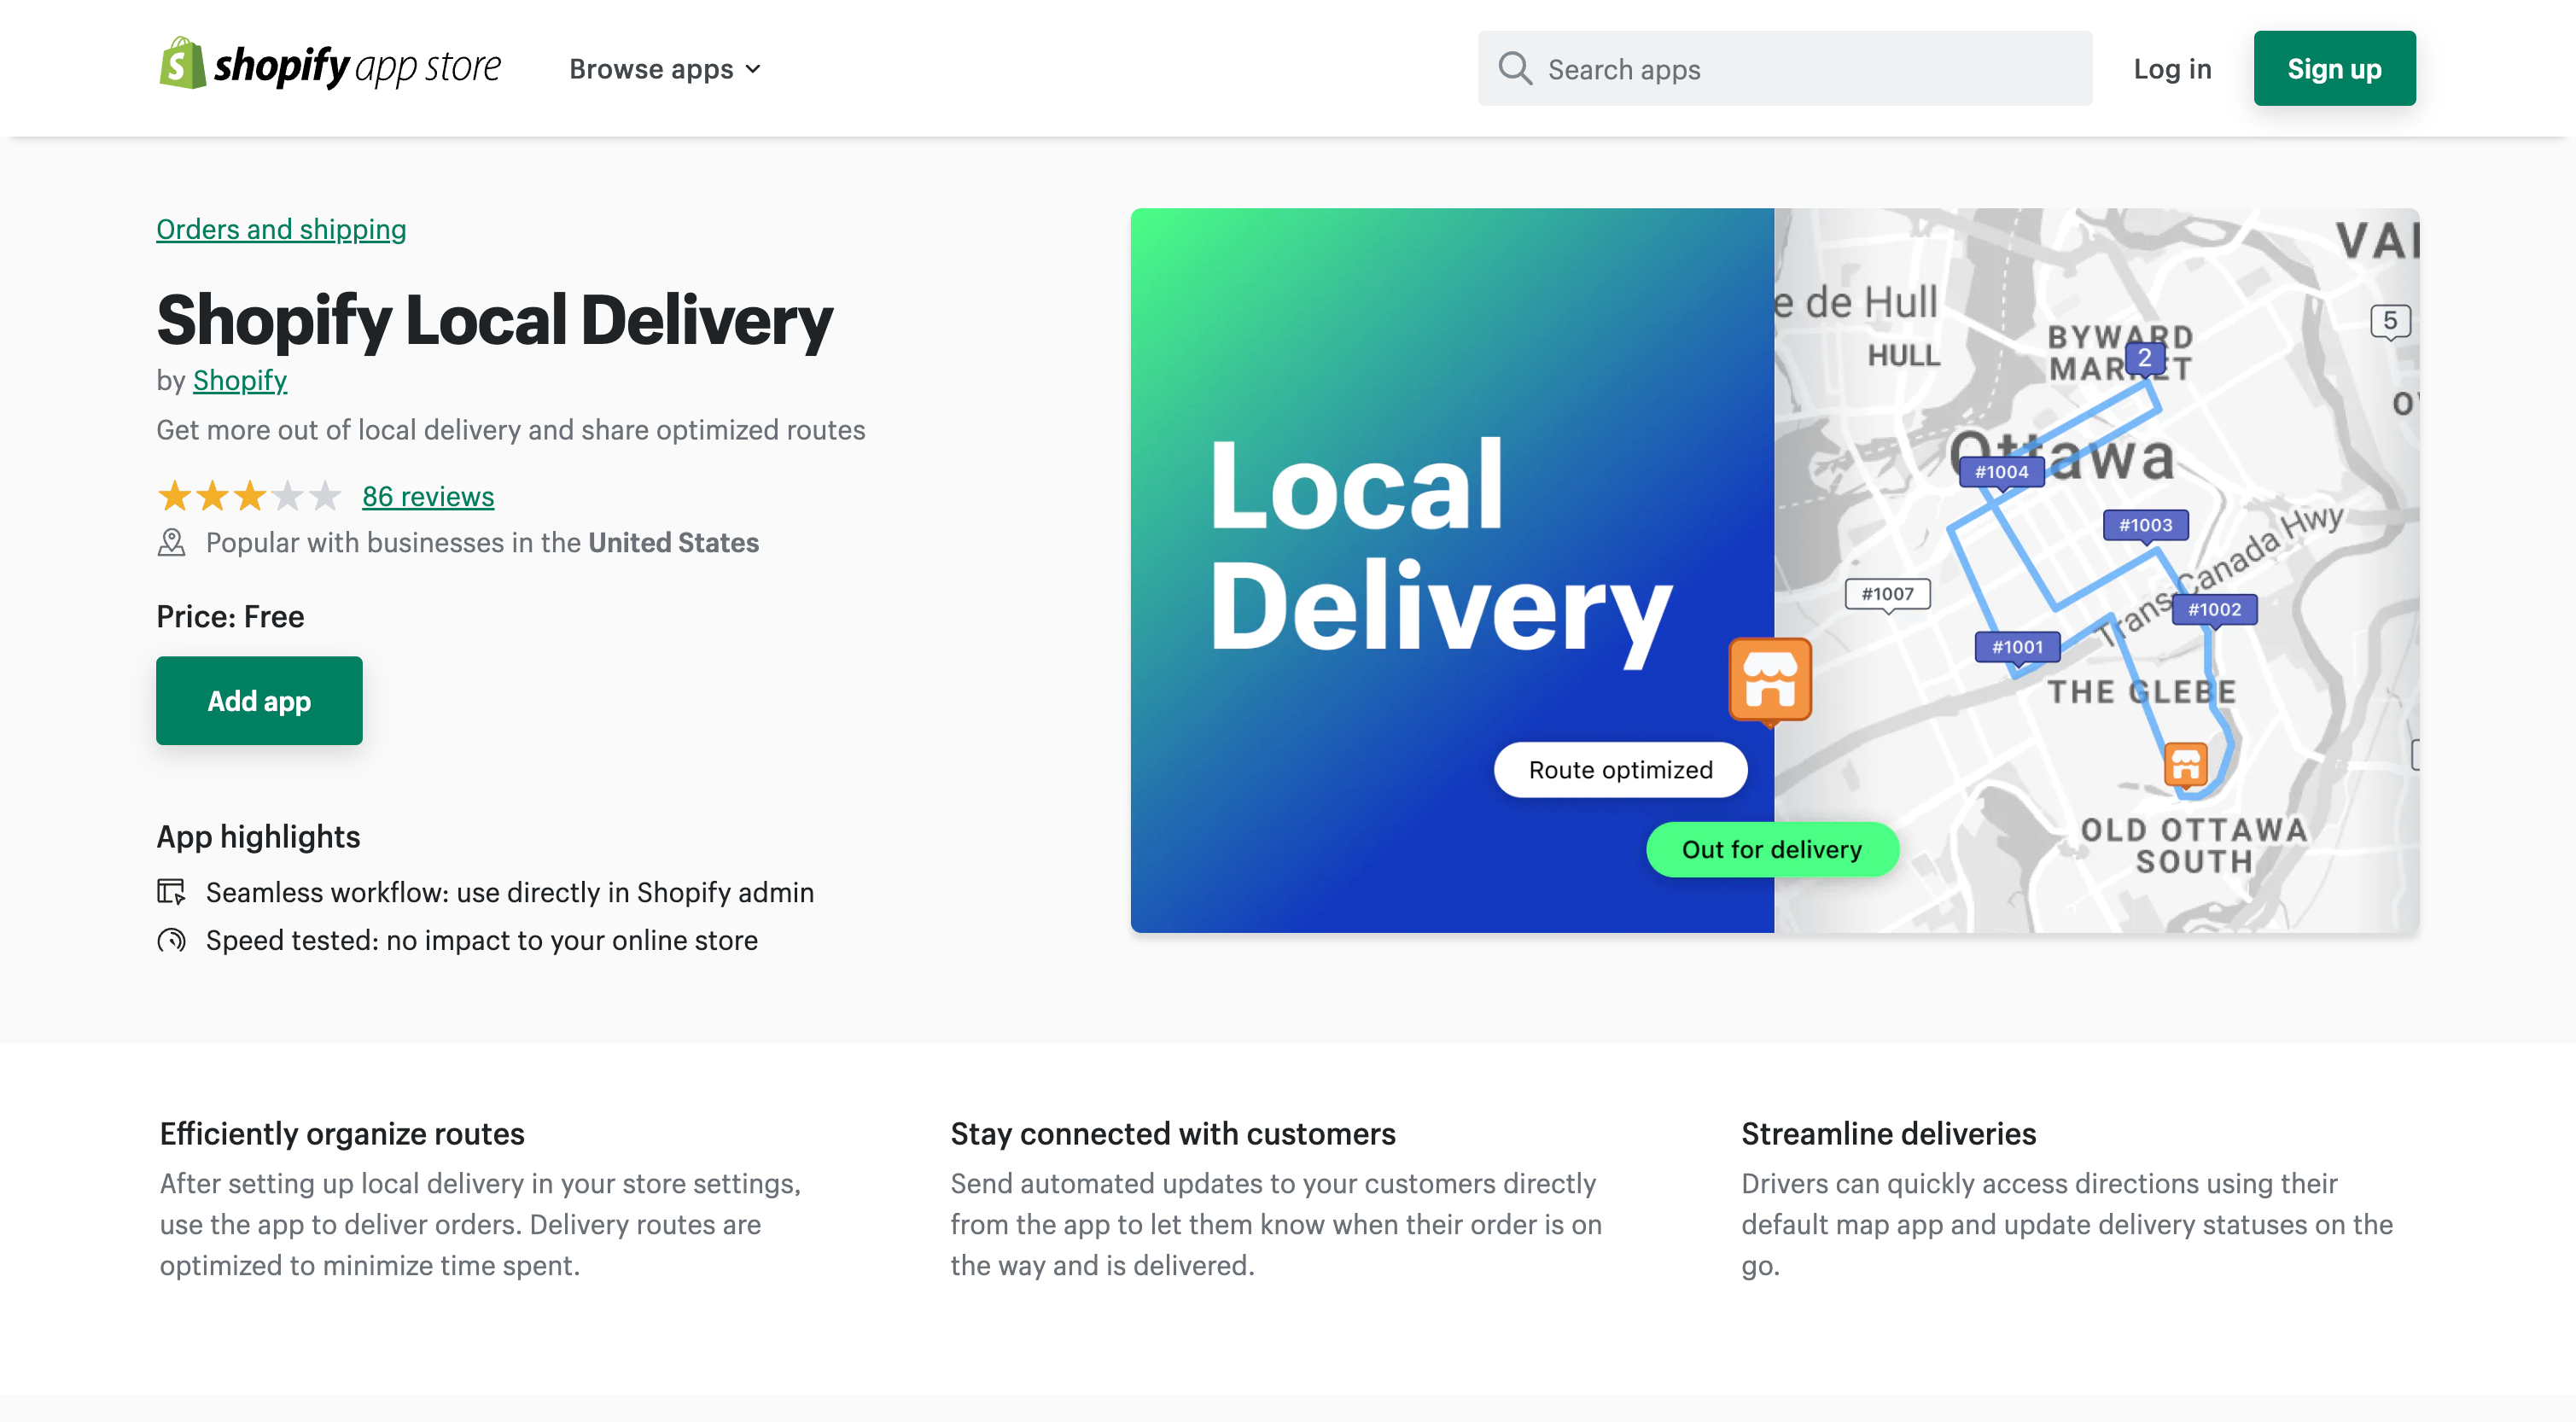Open the Shopify developer link

[240, 380]
